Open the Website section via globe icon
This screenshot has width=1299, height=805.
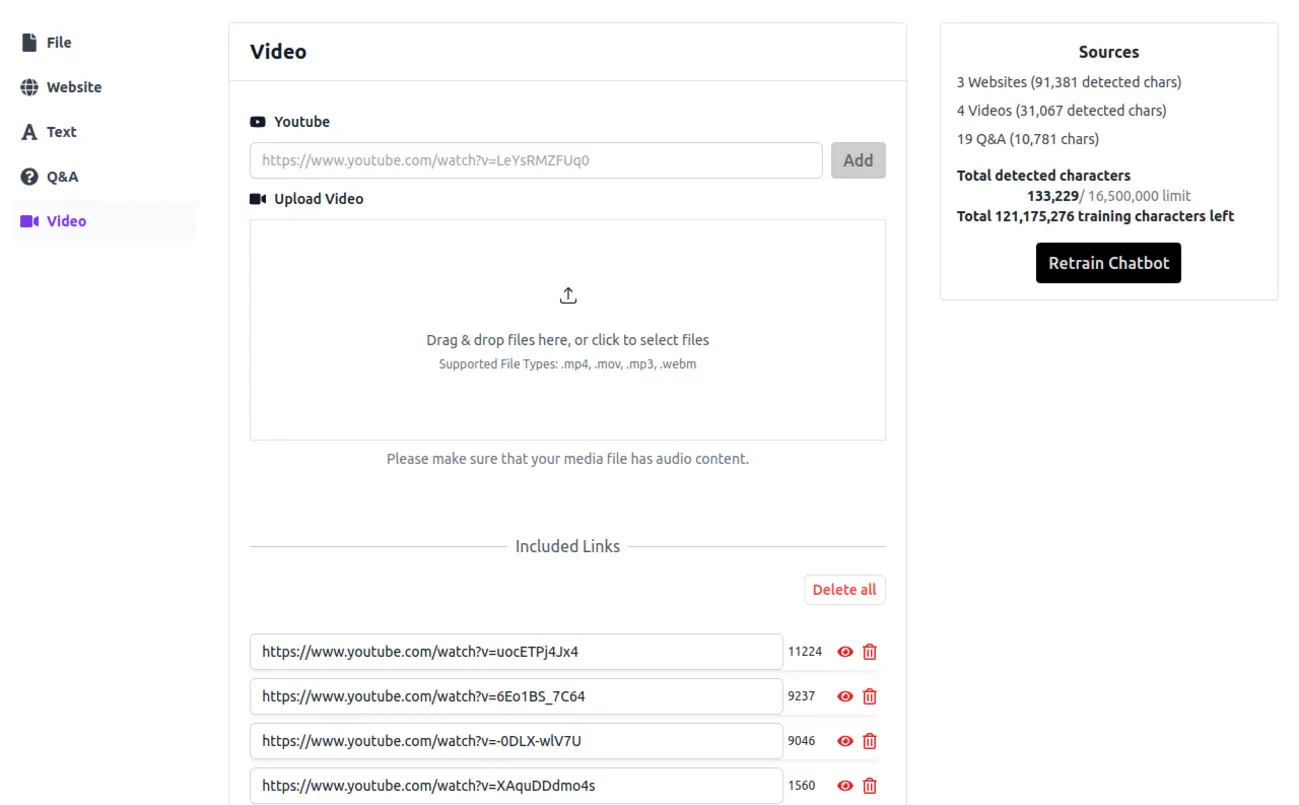pos(27,87)
